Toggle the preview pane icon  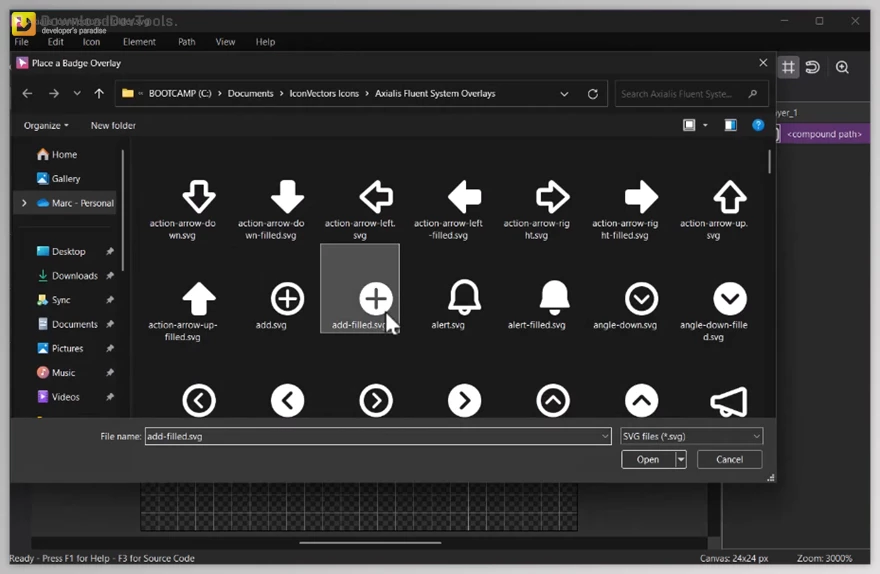click(731, 125)
